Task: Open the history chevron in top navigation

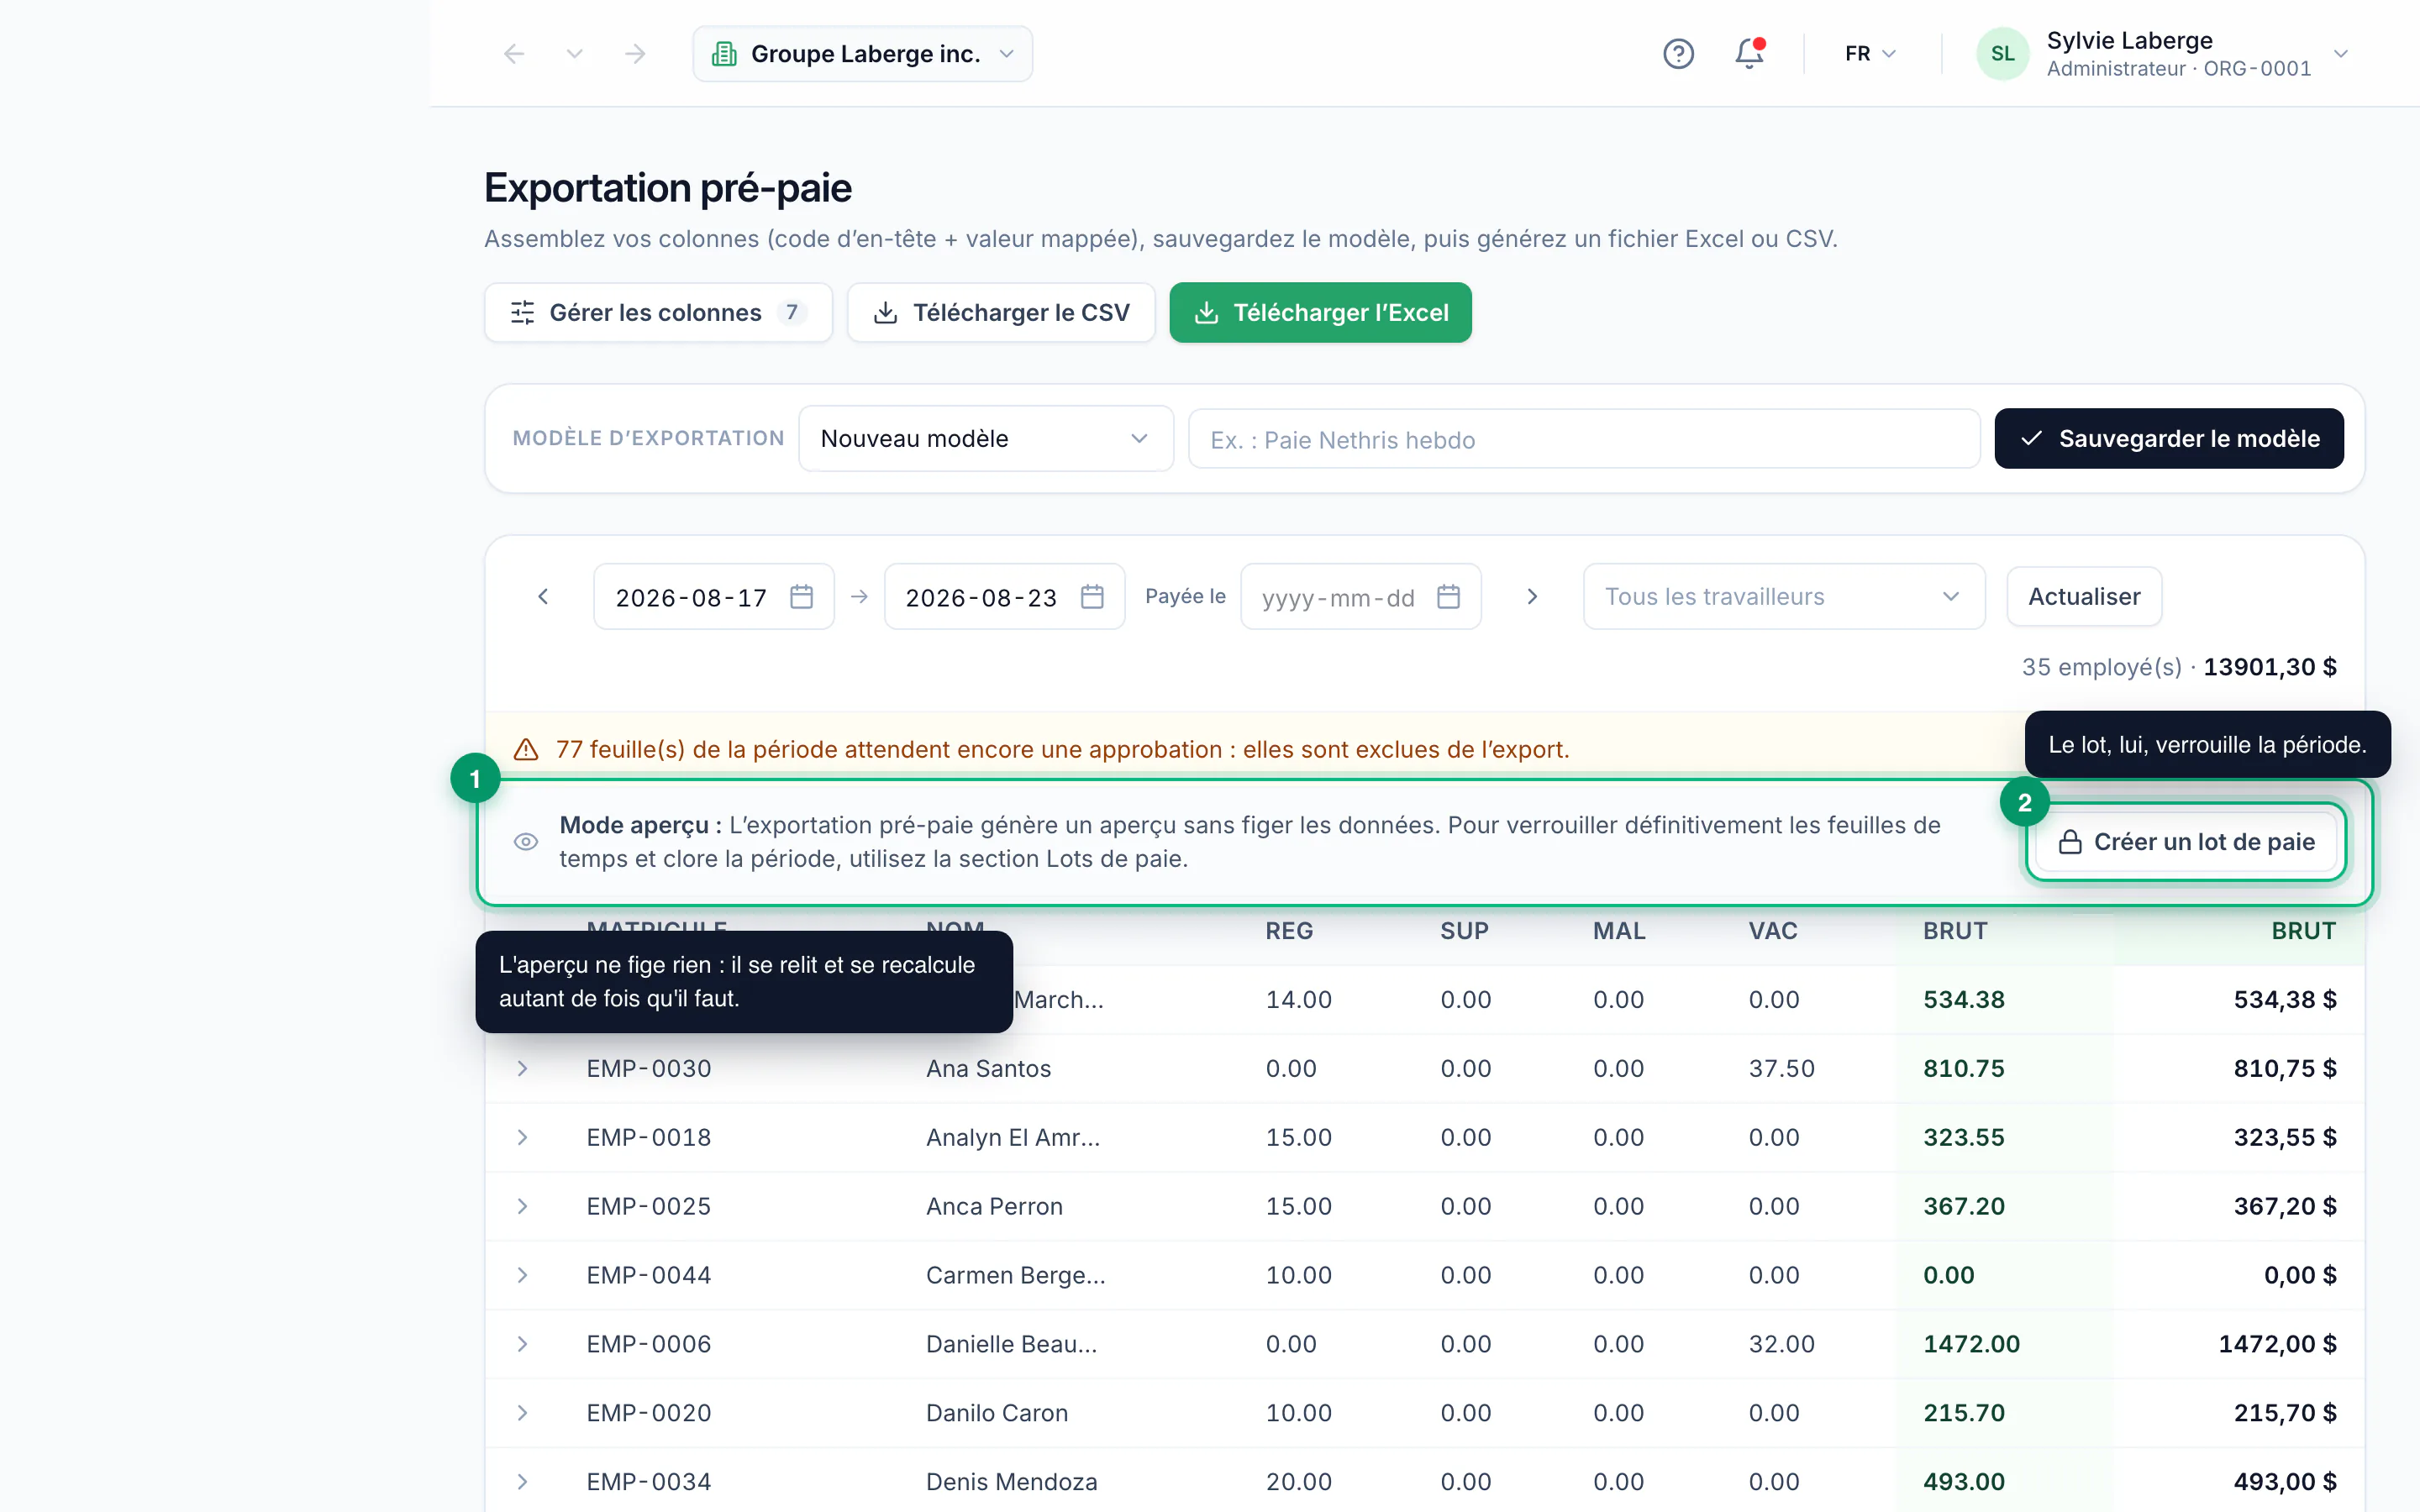Action: 574,54
